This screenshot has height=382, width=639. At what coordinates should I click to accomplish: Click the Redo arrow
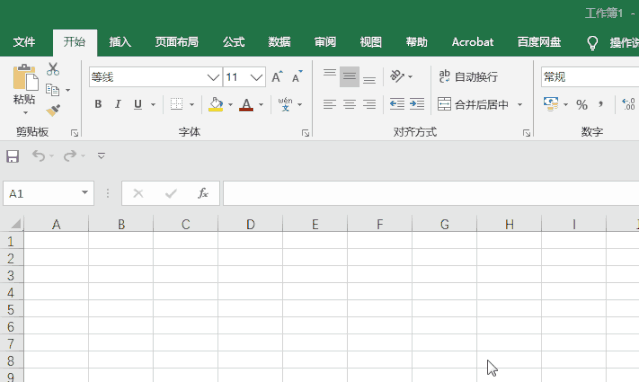(x=70, y=156)
